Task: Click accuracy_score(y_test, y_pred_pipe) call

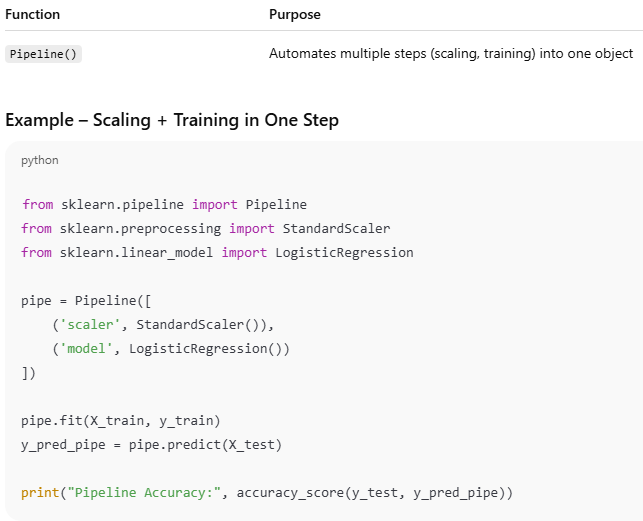Action: point(371,493)
